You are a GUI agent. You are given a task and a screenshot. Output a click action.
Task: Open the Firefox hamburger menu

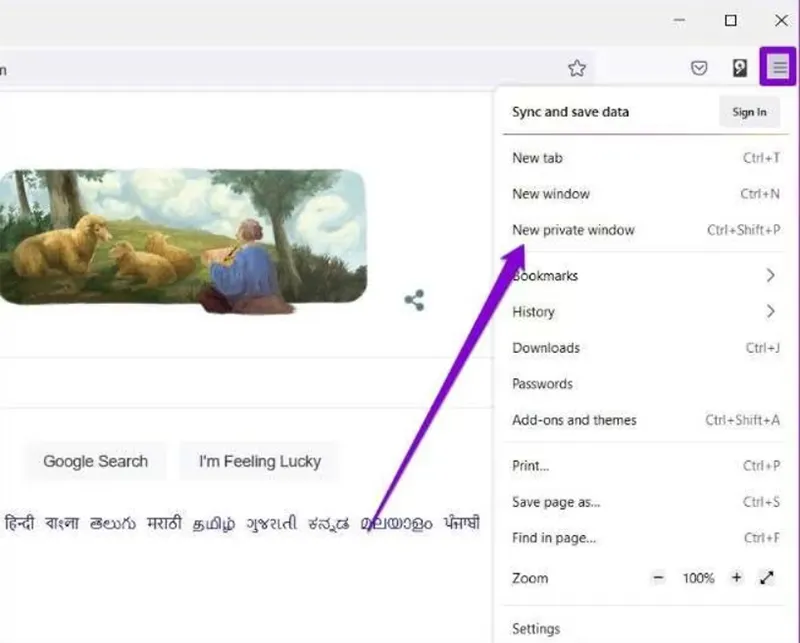[780, 67]
